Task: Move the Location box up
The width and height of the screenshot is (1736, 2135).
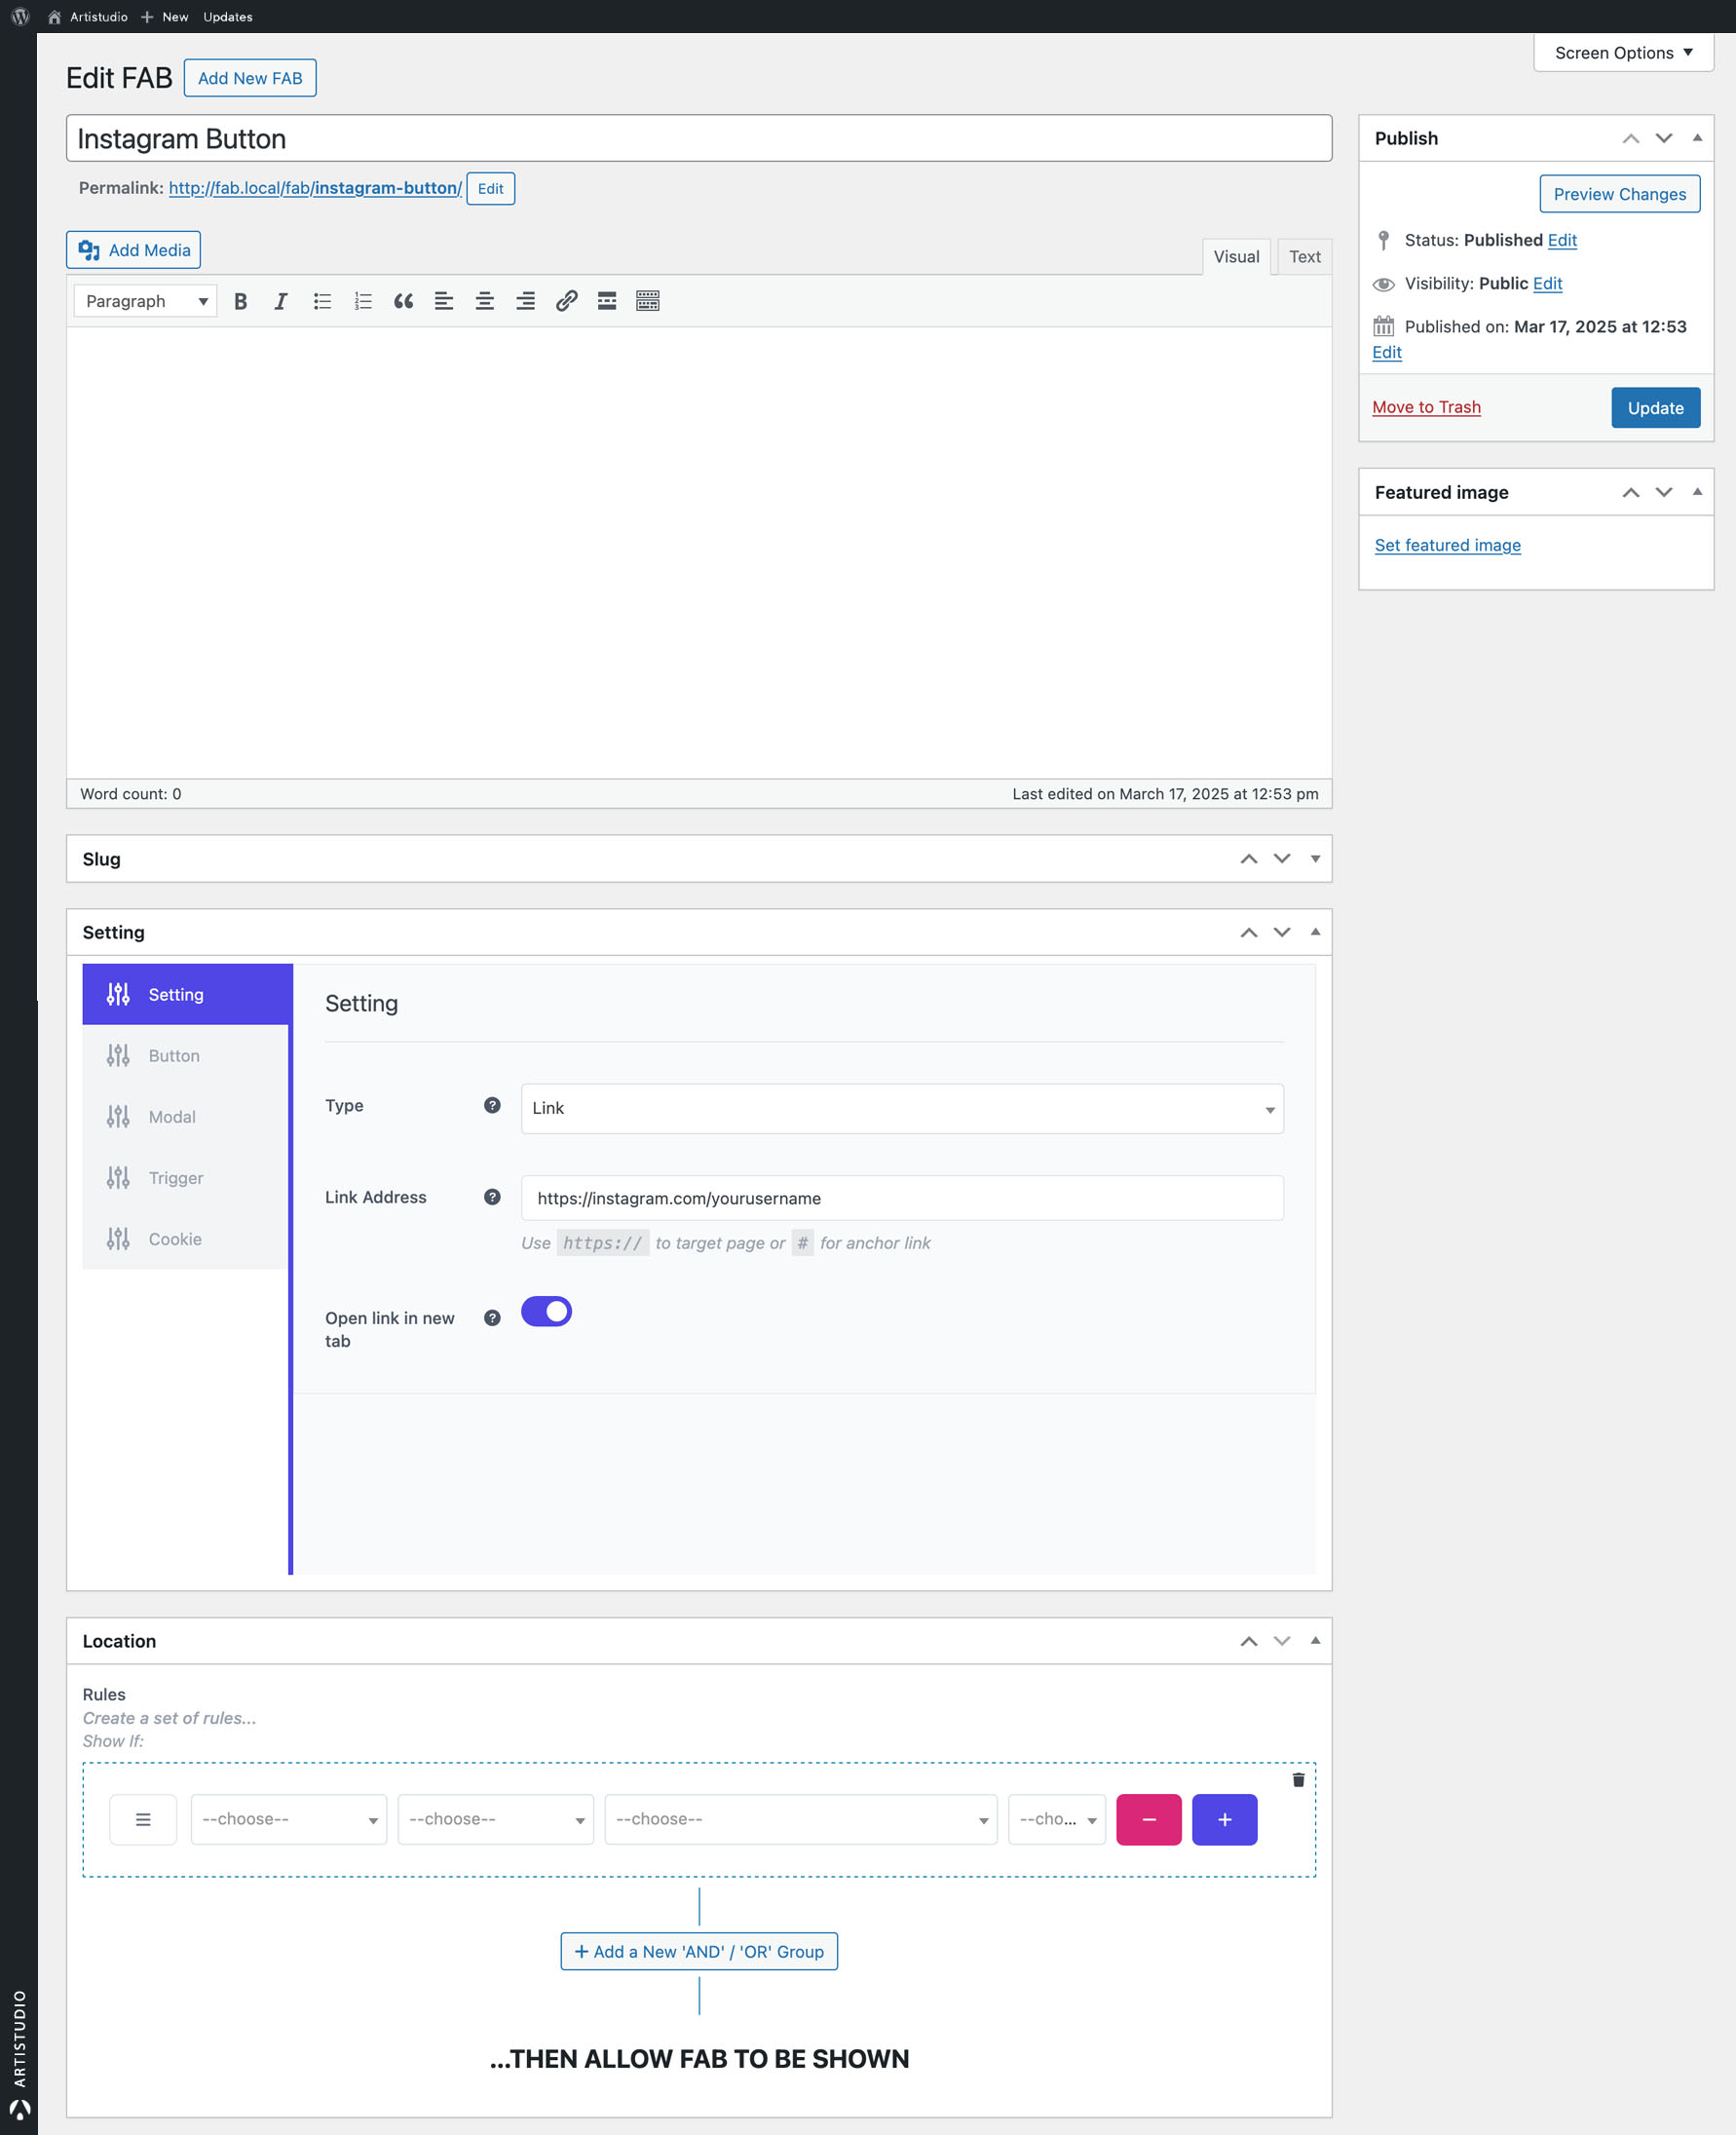Action: [1249, 1641]
